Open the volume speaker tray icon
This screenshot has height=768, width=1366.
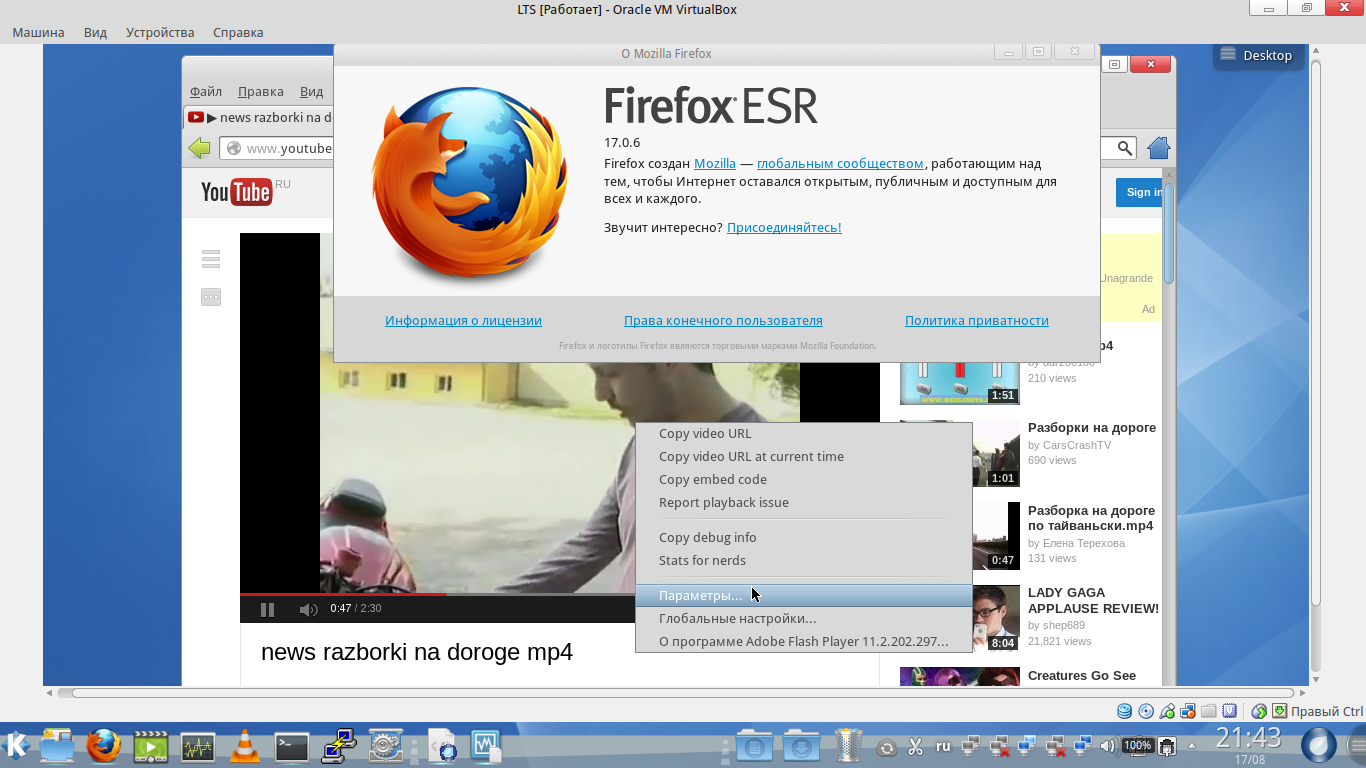pos(1107,746)
